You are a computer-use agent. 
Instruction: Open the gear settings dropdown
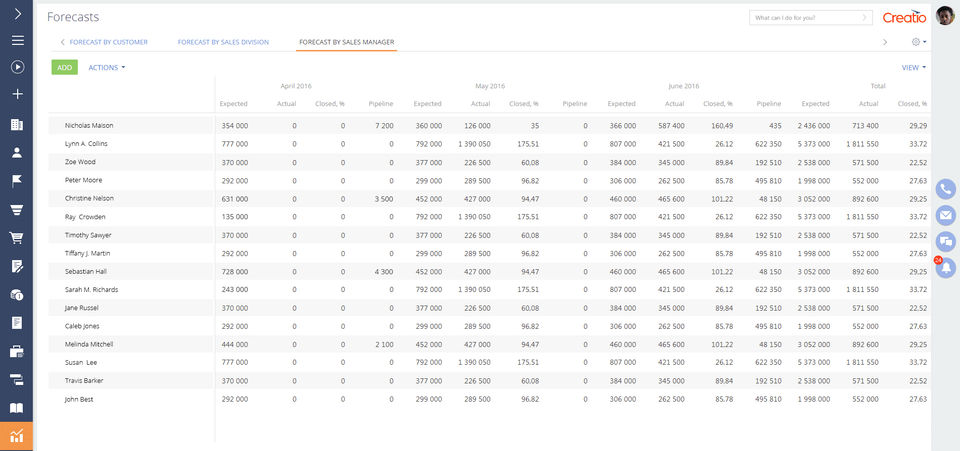pos(918,42)
